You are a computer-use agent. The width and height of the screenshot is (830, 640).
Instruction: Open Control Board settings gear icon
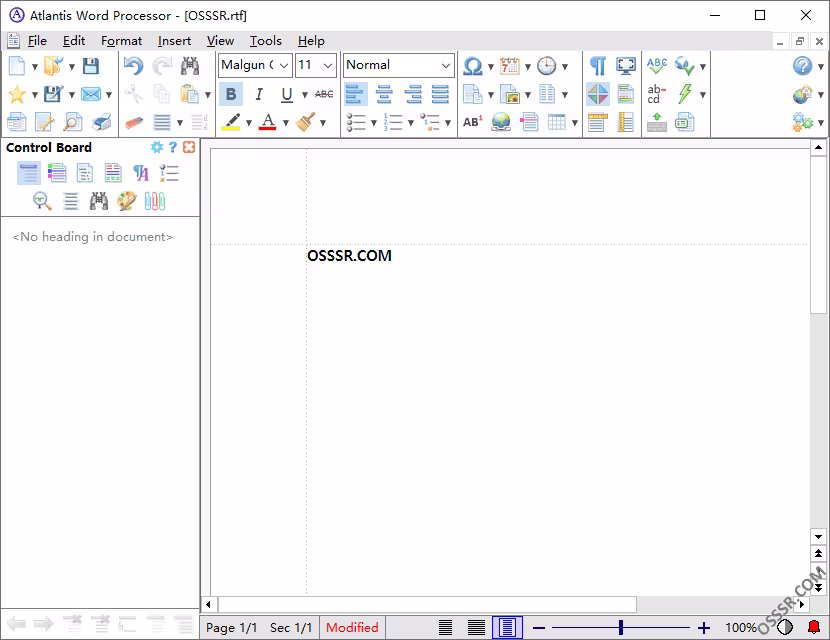(x=157, y=147)
